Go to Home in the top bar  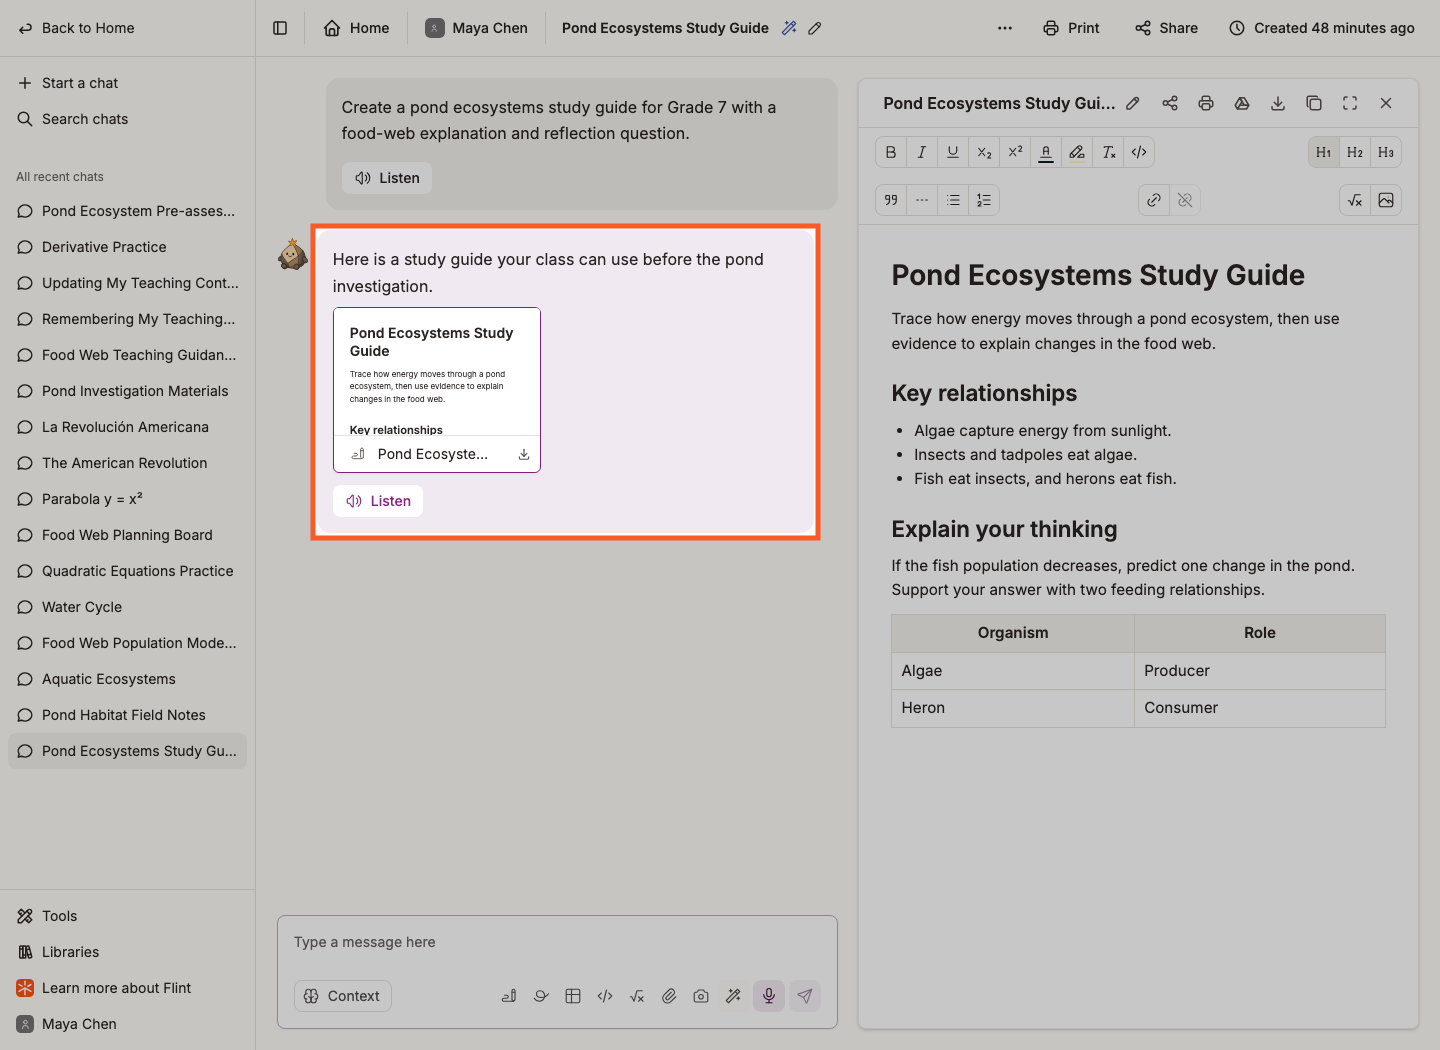(x=356, y=28)
